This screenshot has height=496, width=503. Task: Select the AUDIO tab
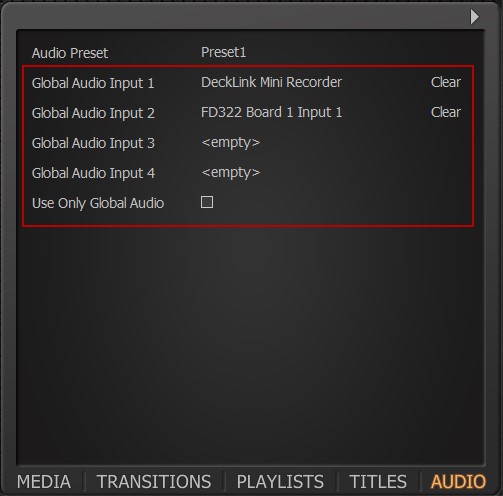(458, 482)
